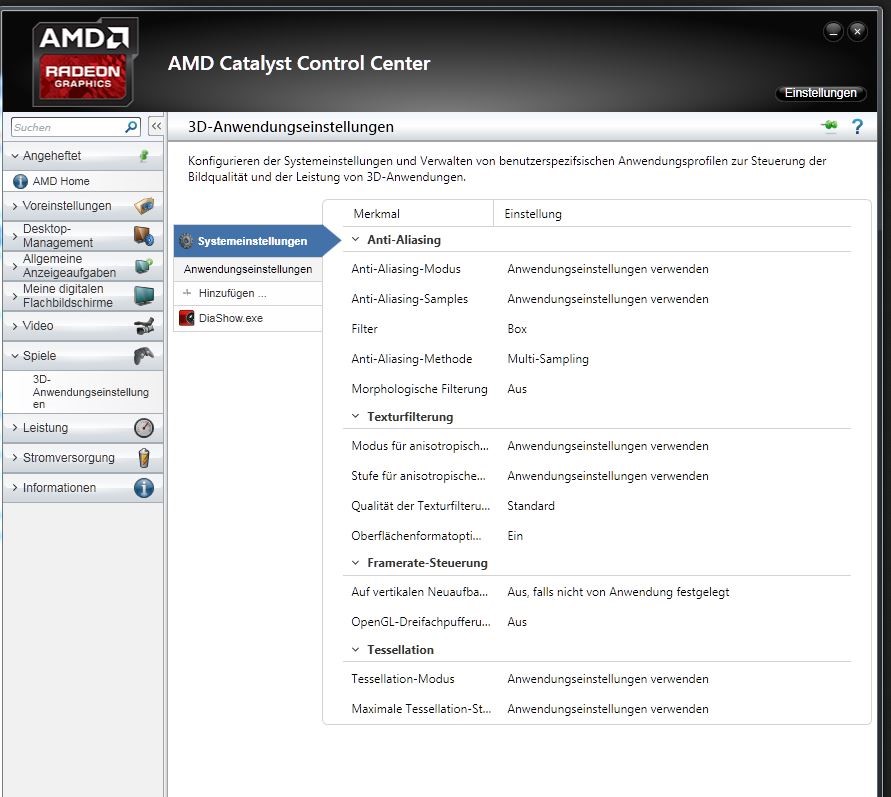Click the Spiele gamepad icon
The height and width of the screenshot is (797, 891).
[144, 355]
